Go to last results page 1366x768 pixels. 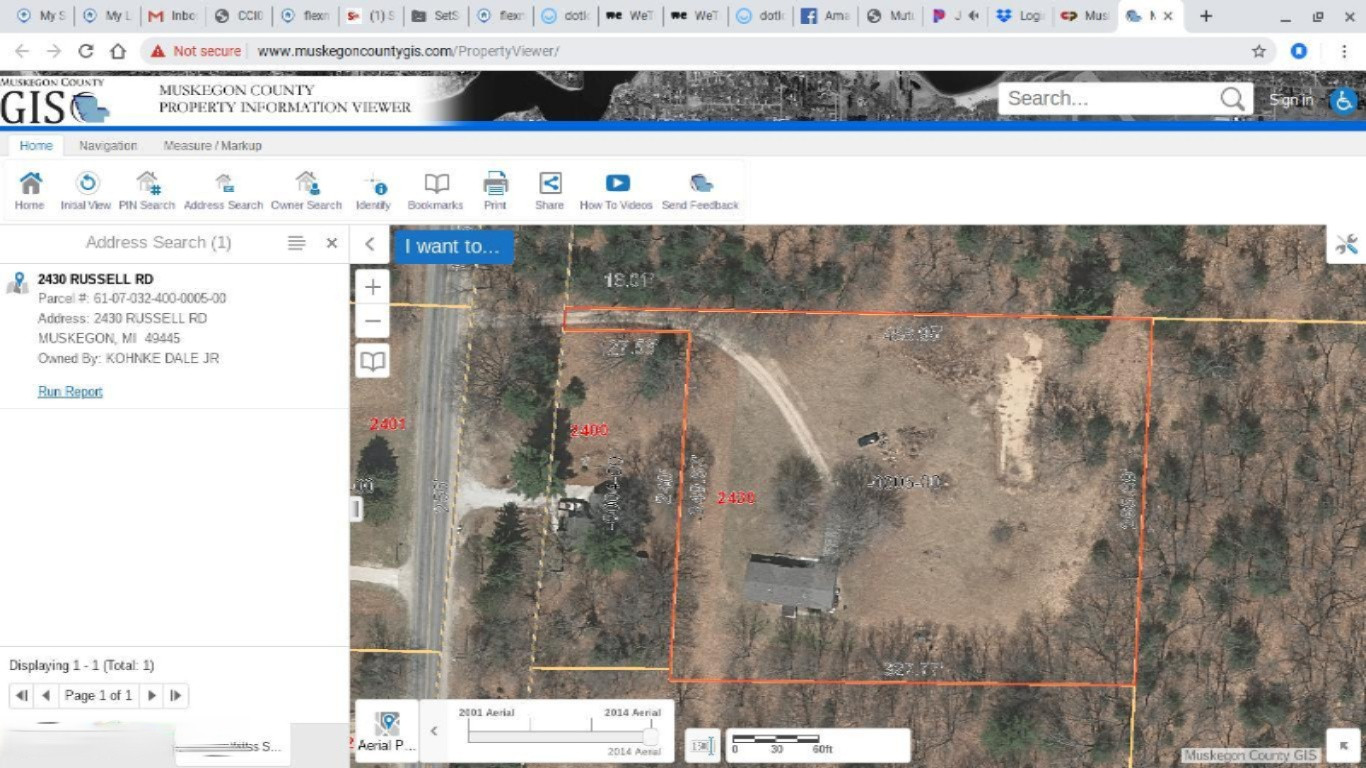tap(175, 696)
